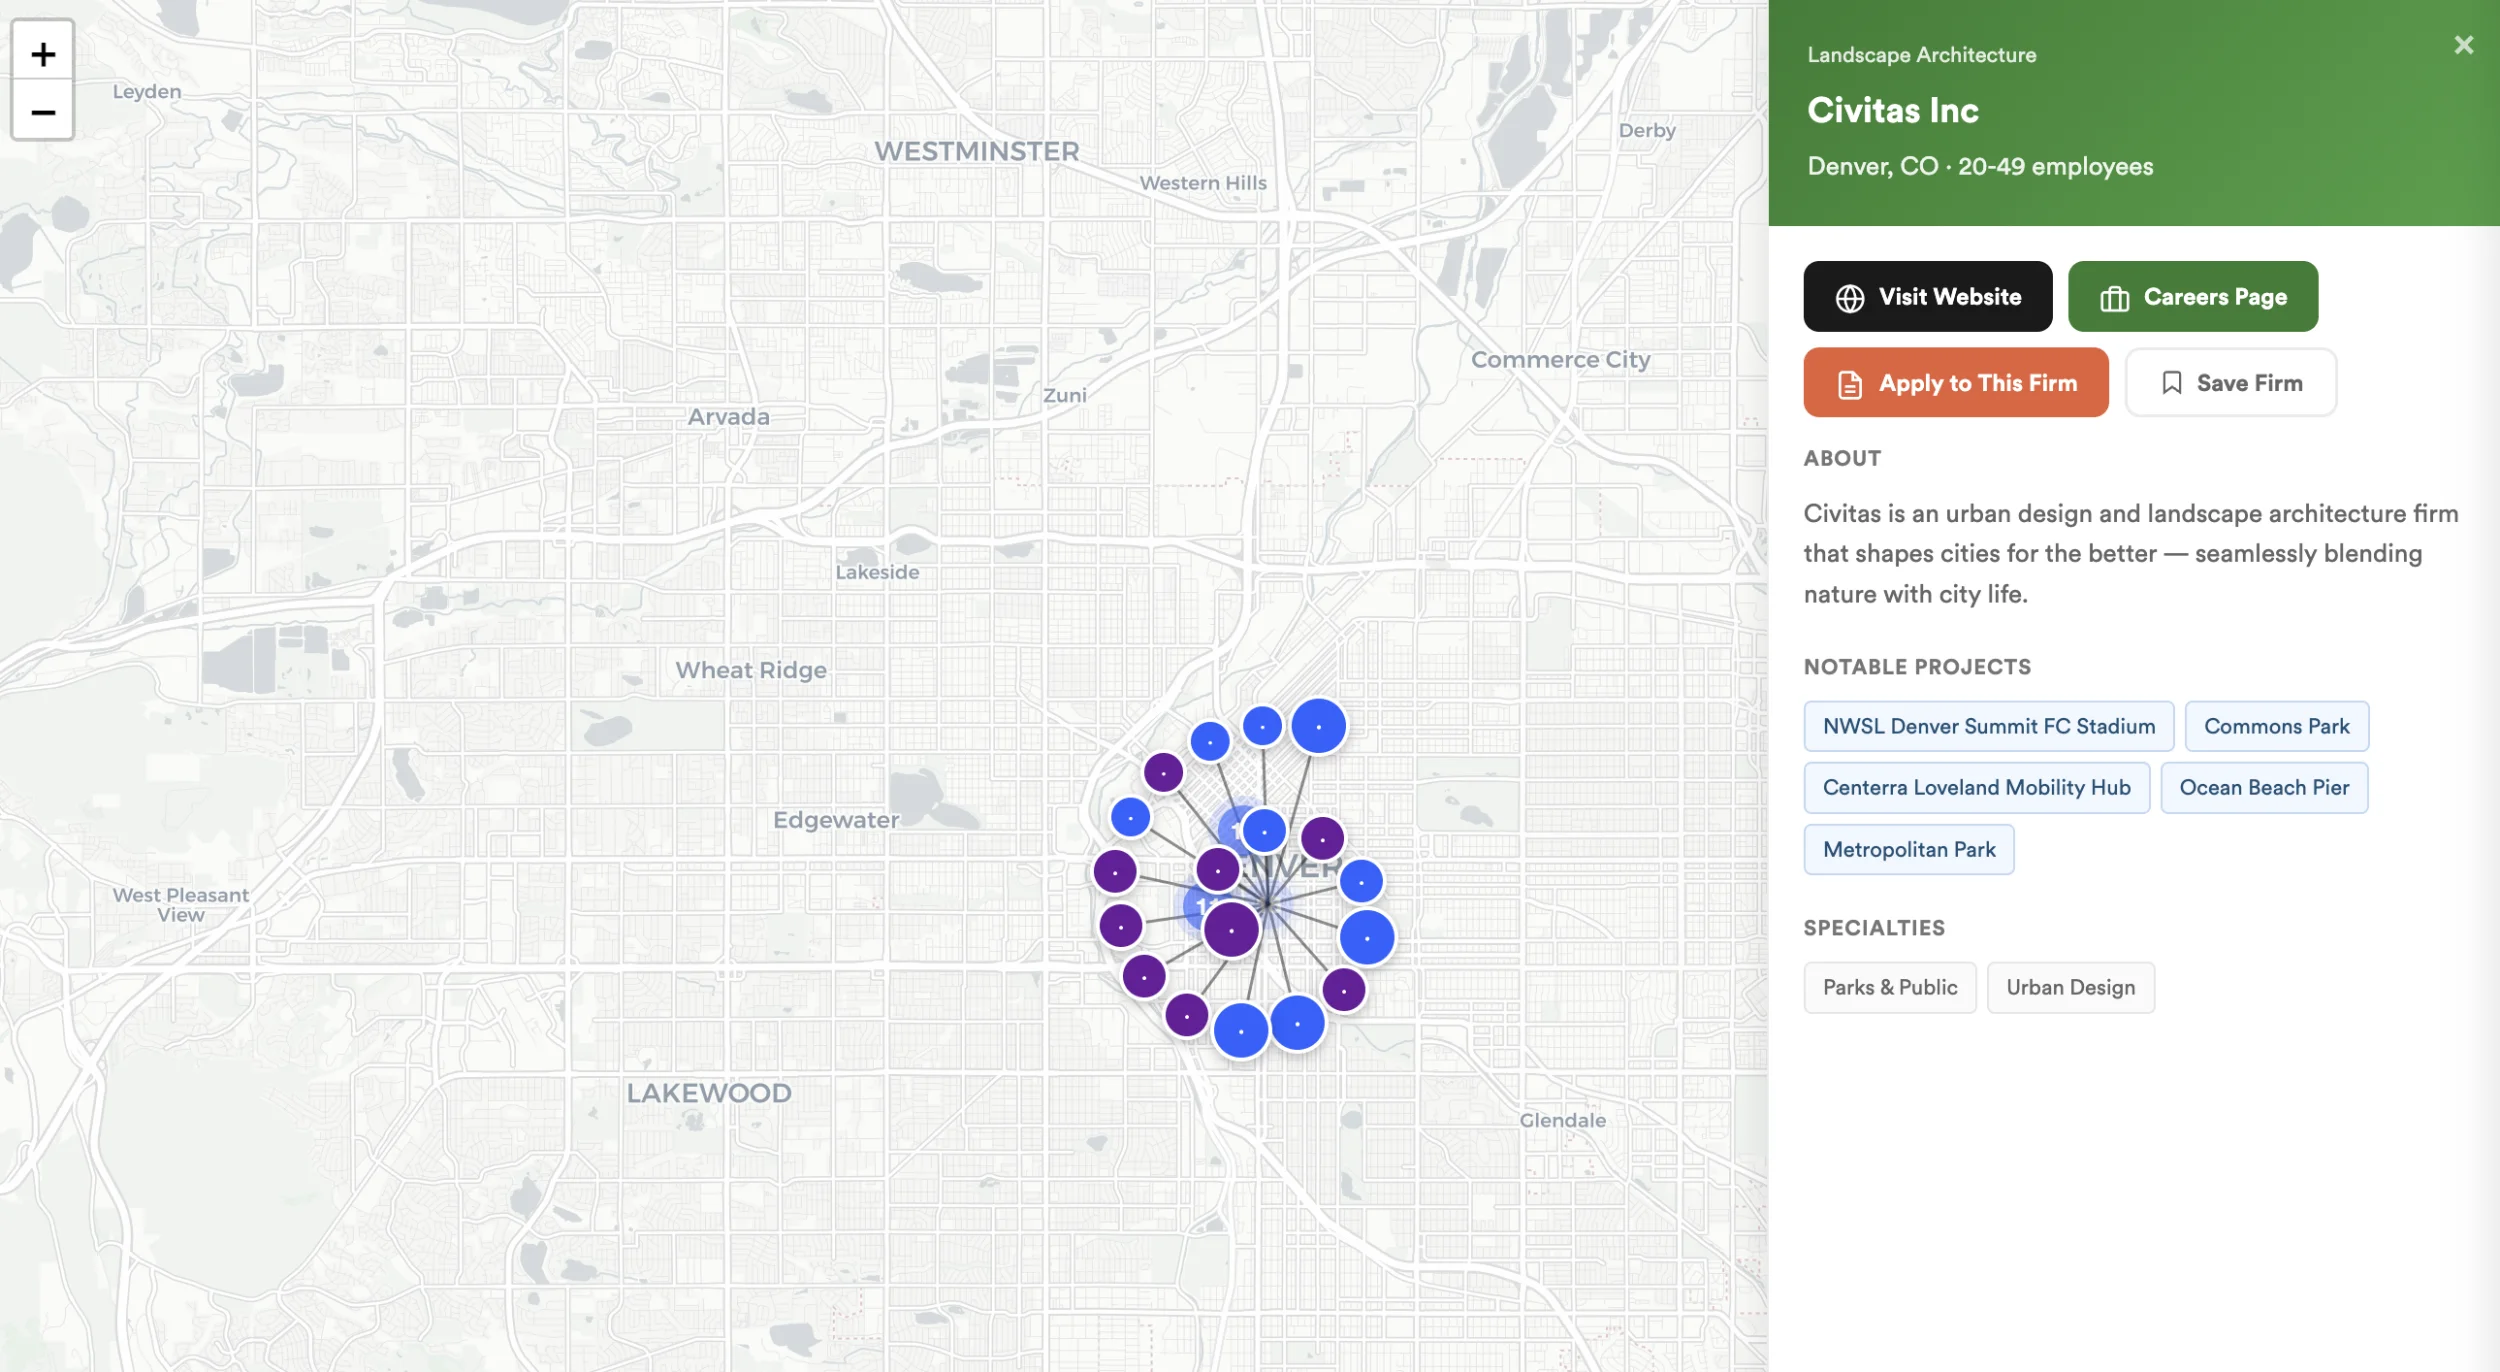Click the Civitas Inc firm name heading
The image size is (2500, 1372).
coord(1893,110)
